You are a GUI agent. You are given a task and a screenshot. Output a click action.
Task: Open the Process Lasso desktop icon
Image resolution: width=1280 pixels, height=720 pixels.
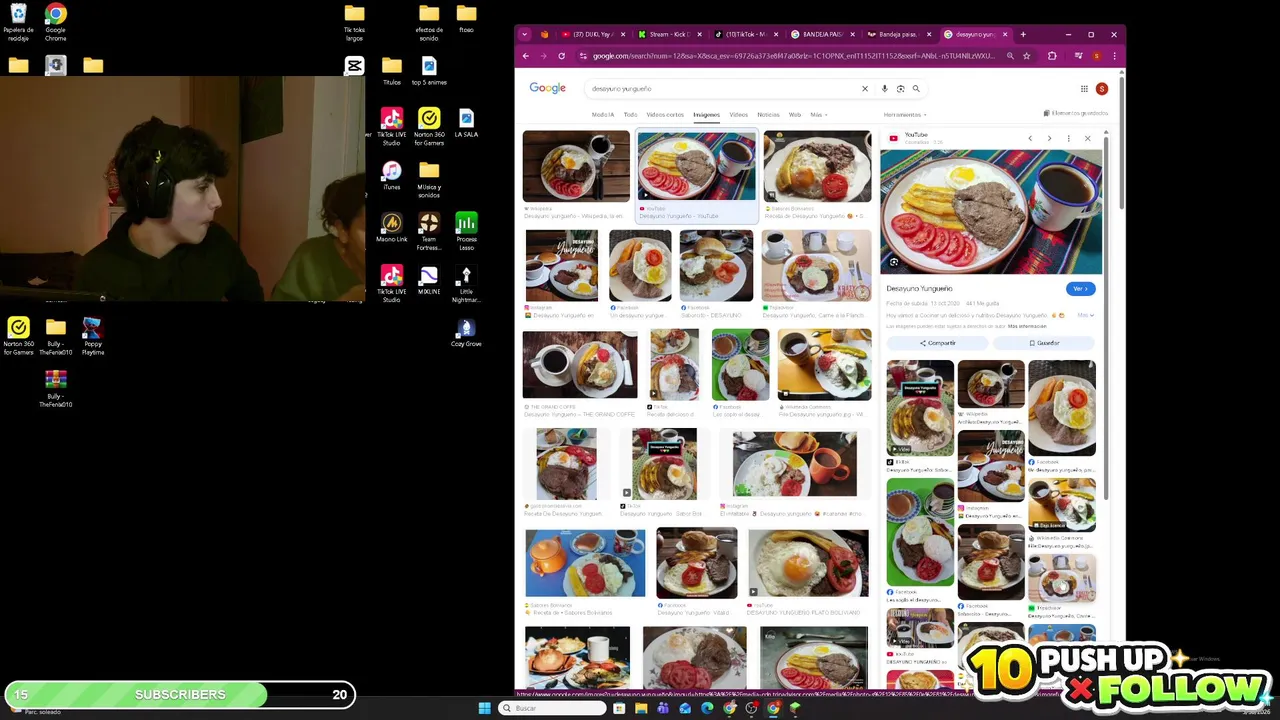pos(466,231)
